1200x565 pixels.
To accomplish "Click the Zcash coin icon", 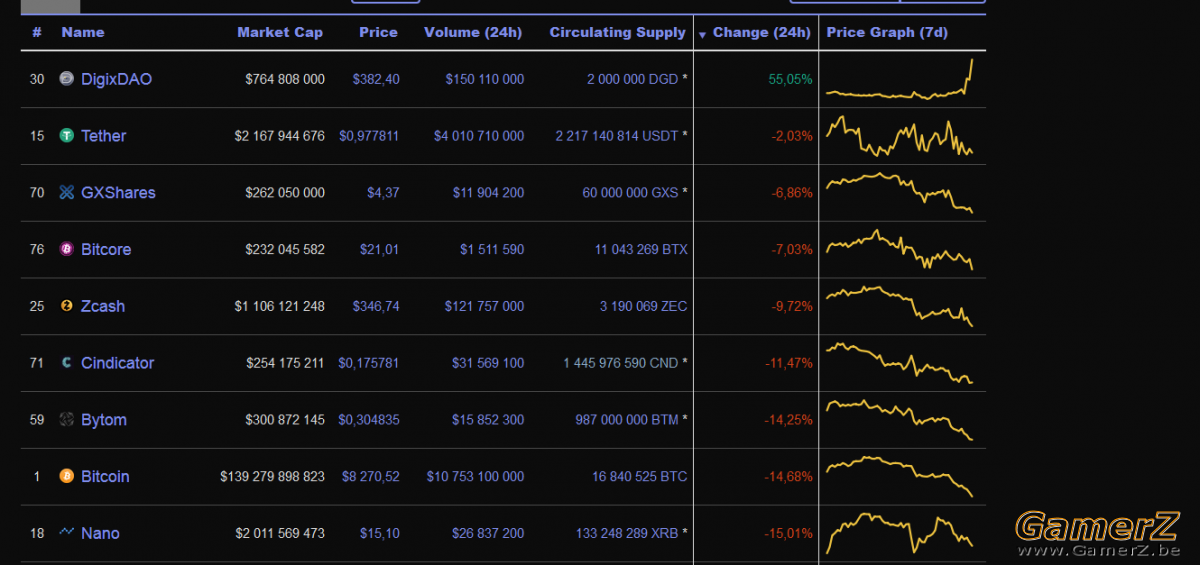I will click(67, 306).
